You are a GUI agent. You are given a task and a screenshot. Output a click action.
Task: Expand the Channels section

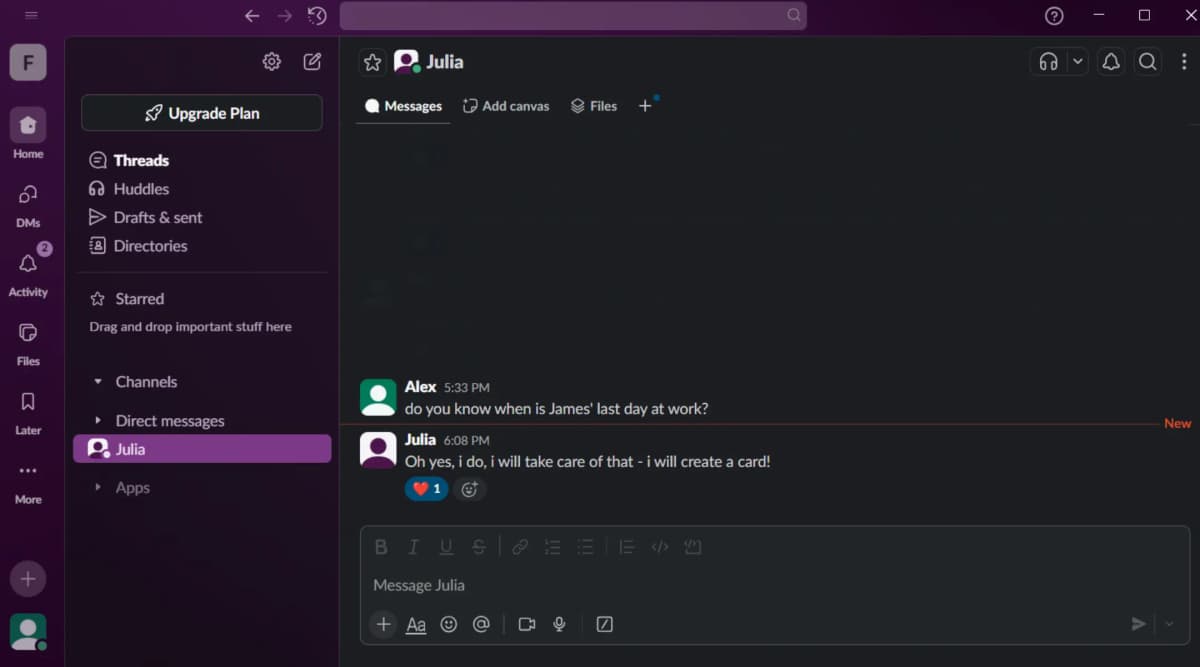pyautogui.click(x=98, y=382)
